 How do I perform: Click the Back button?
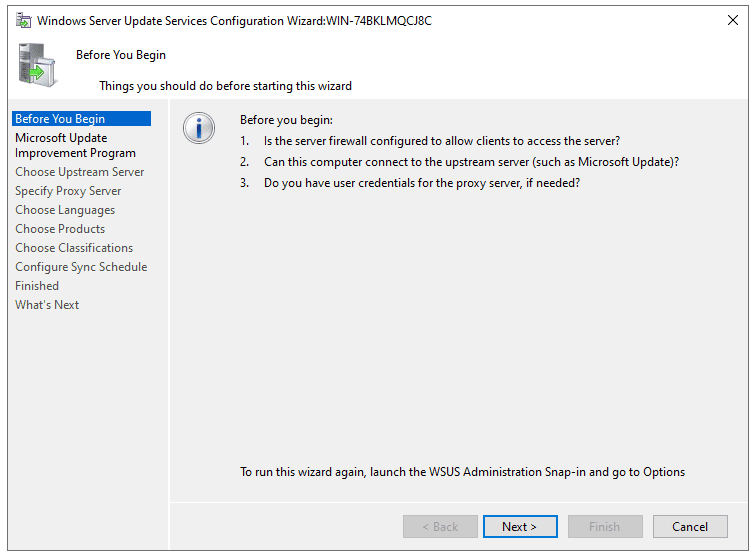pyautogui.click(x=440, y=527)
